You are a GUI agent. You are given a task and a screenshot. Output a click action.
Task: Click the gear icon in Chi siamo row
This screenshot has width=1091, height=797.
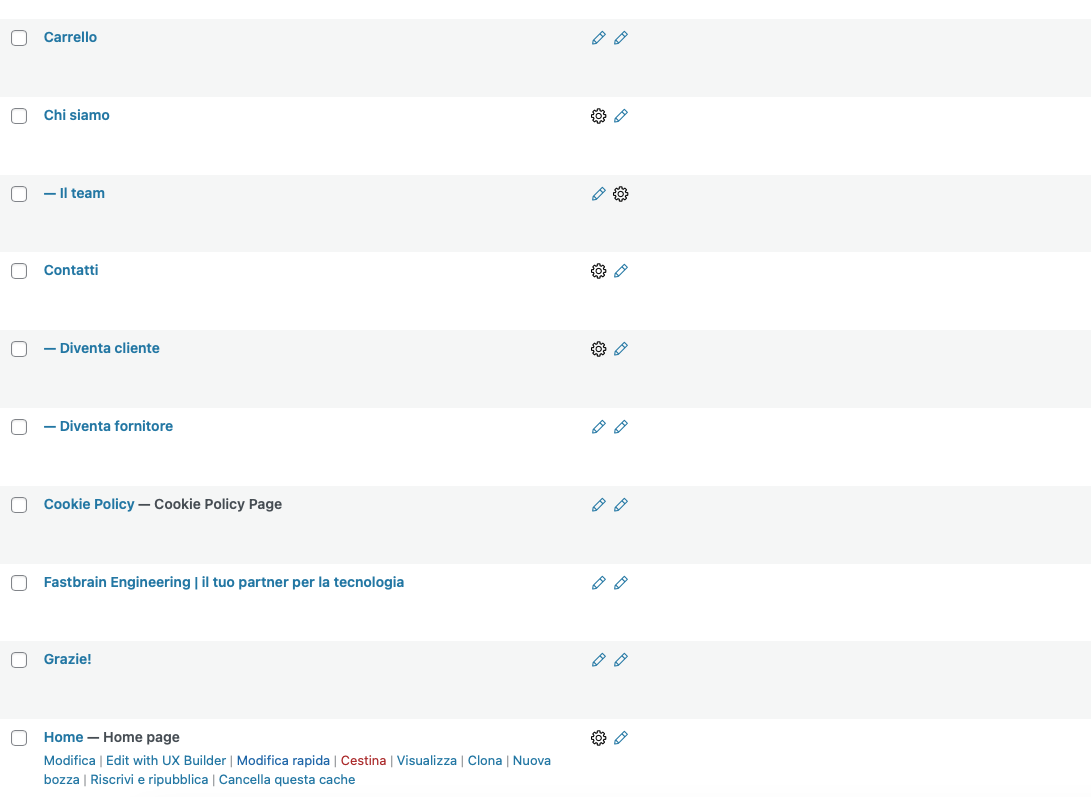pos(598,116)
